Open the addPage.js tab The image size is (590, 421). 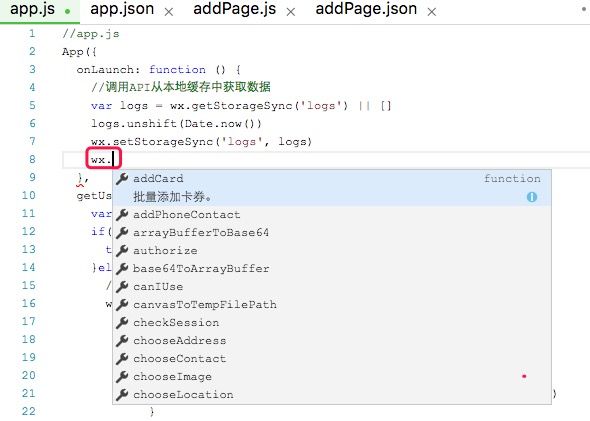(x=234, y=9)
